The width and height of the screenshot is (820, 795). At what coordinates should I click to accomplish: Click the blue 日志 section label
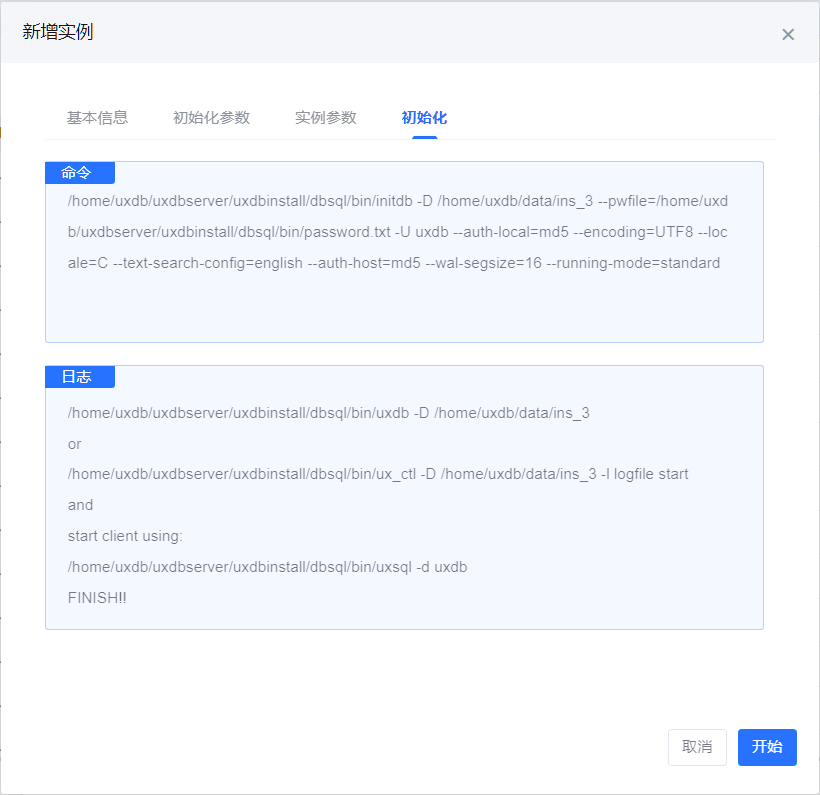click(x=79, y=377)
